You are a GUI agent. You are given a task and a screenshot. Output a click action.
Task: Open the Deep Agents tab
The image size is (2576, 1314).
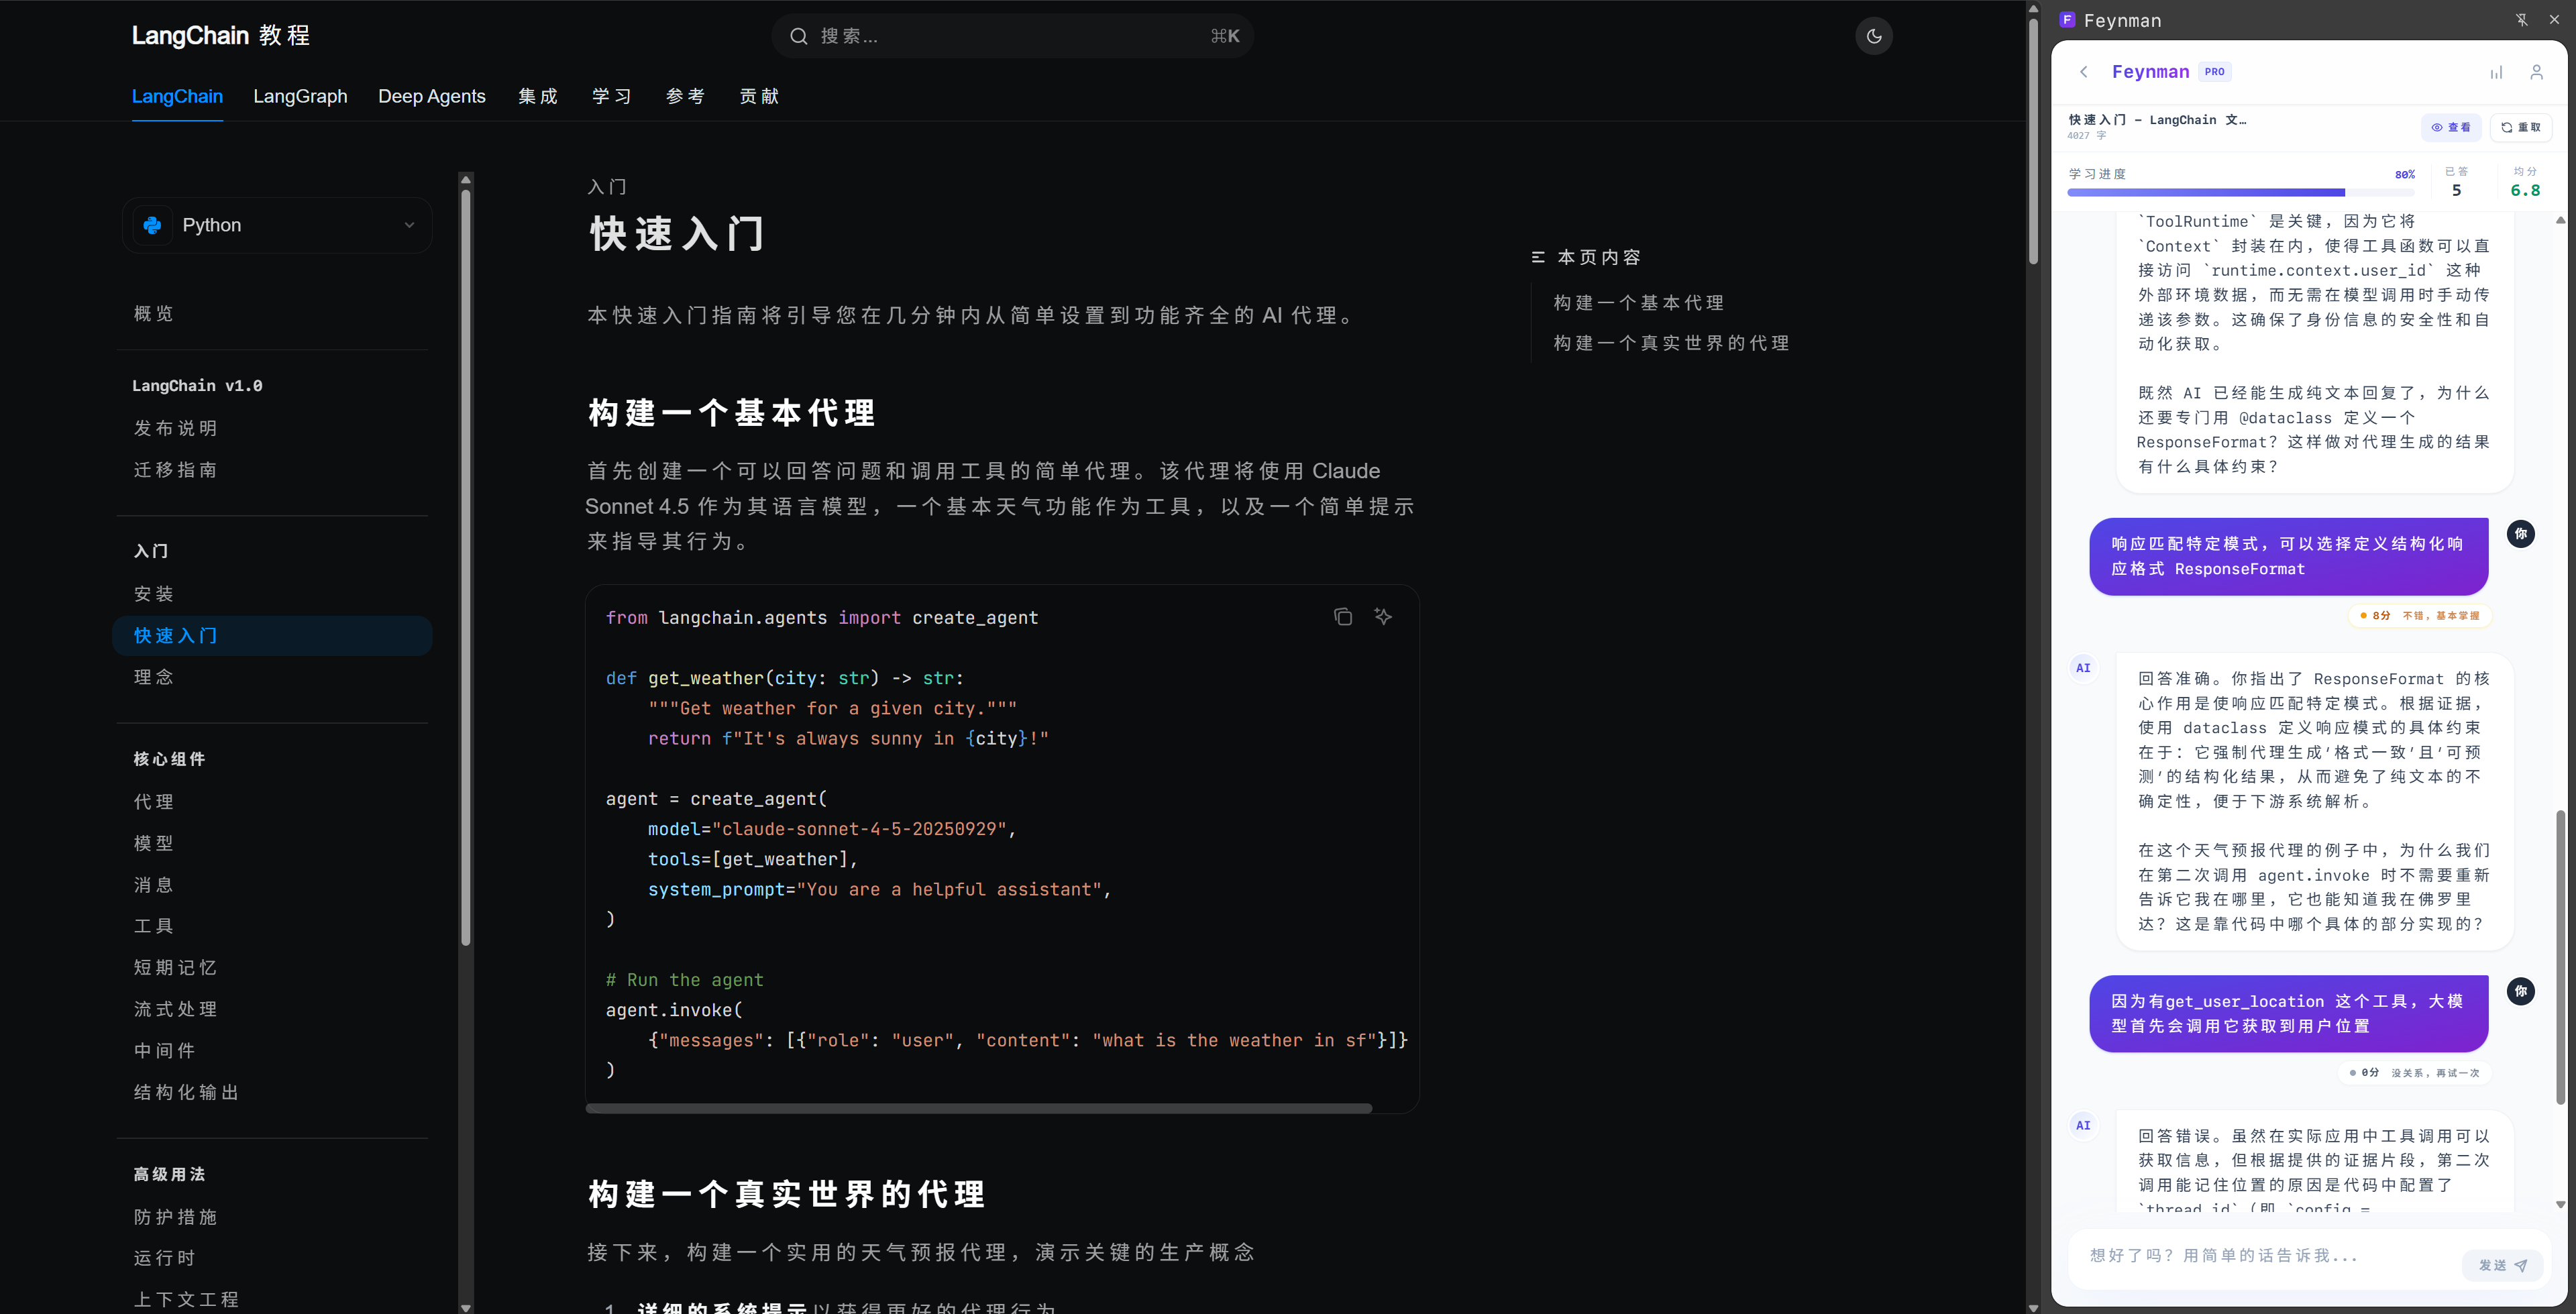[432, 96]
